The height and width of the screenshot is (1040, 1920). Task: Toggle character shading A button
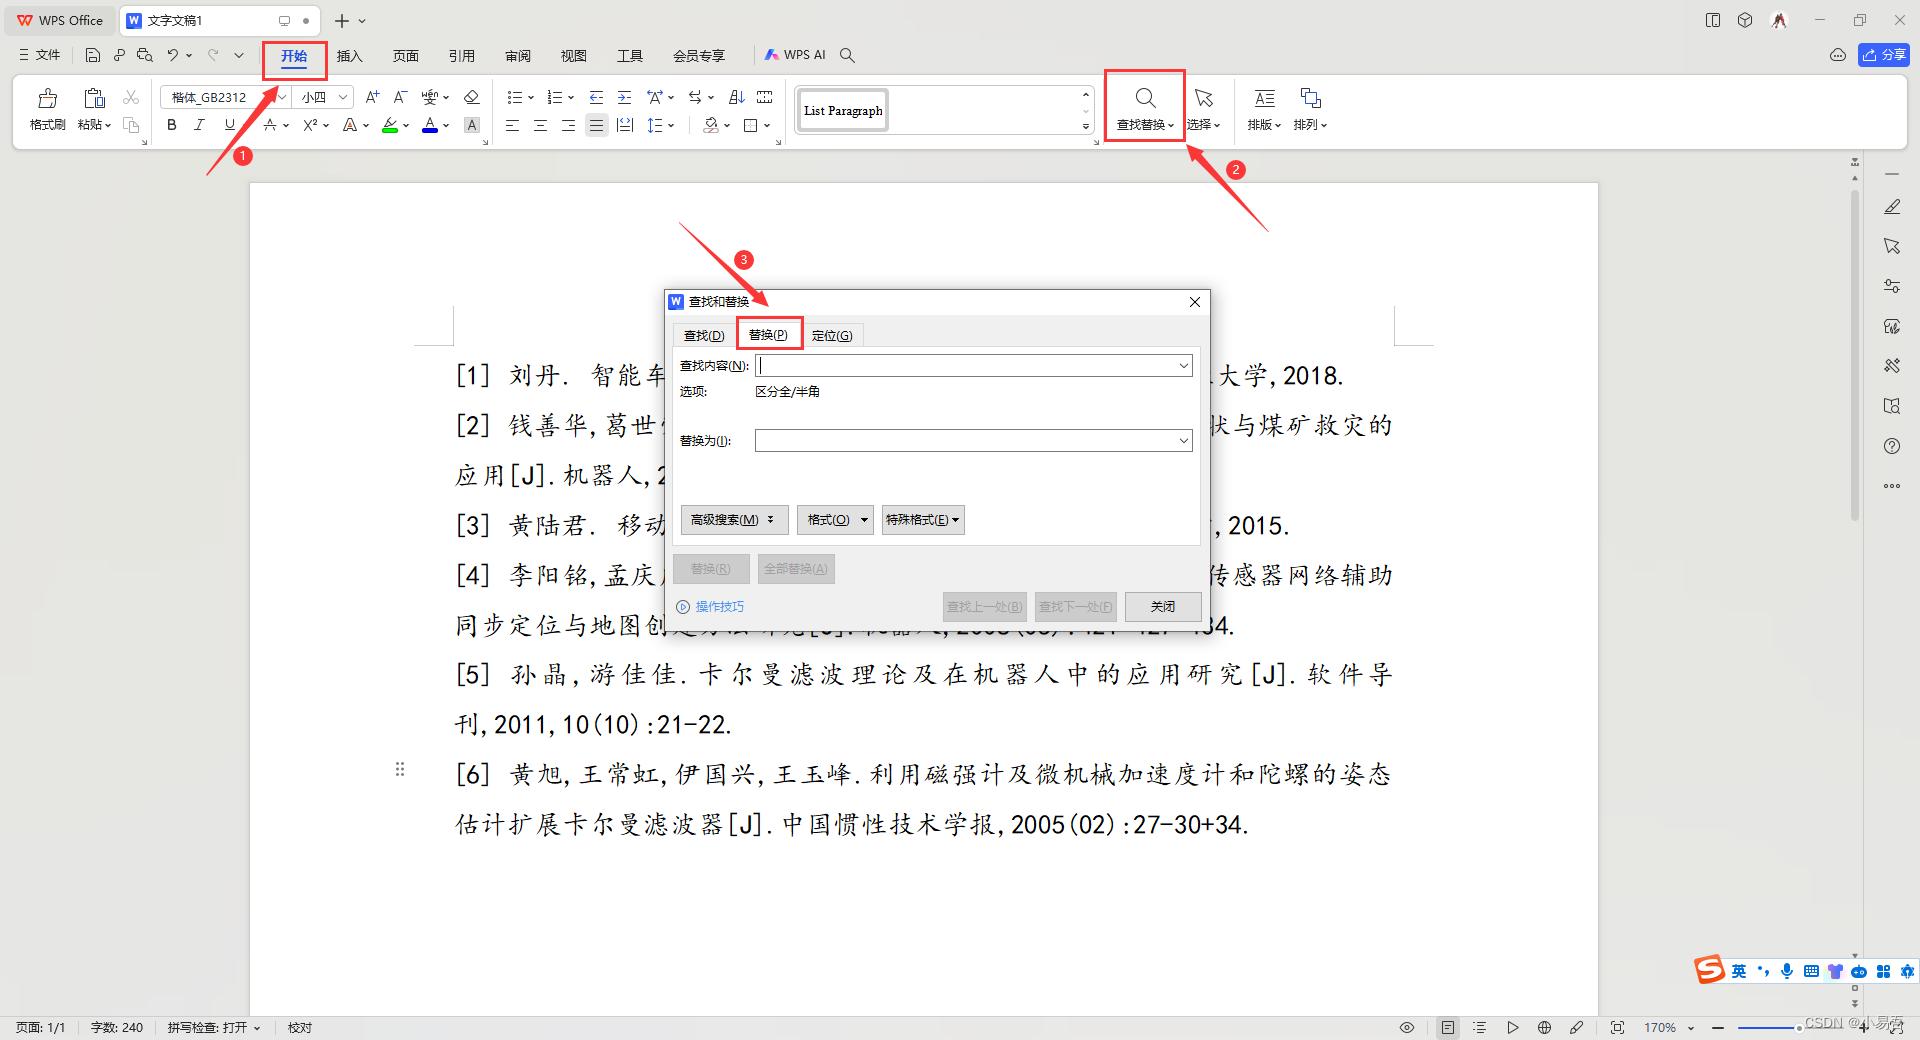click(472, 125)
